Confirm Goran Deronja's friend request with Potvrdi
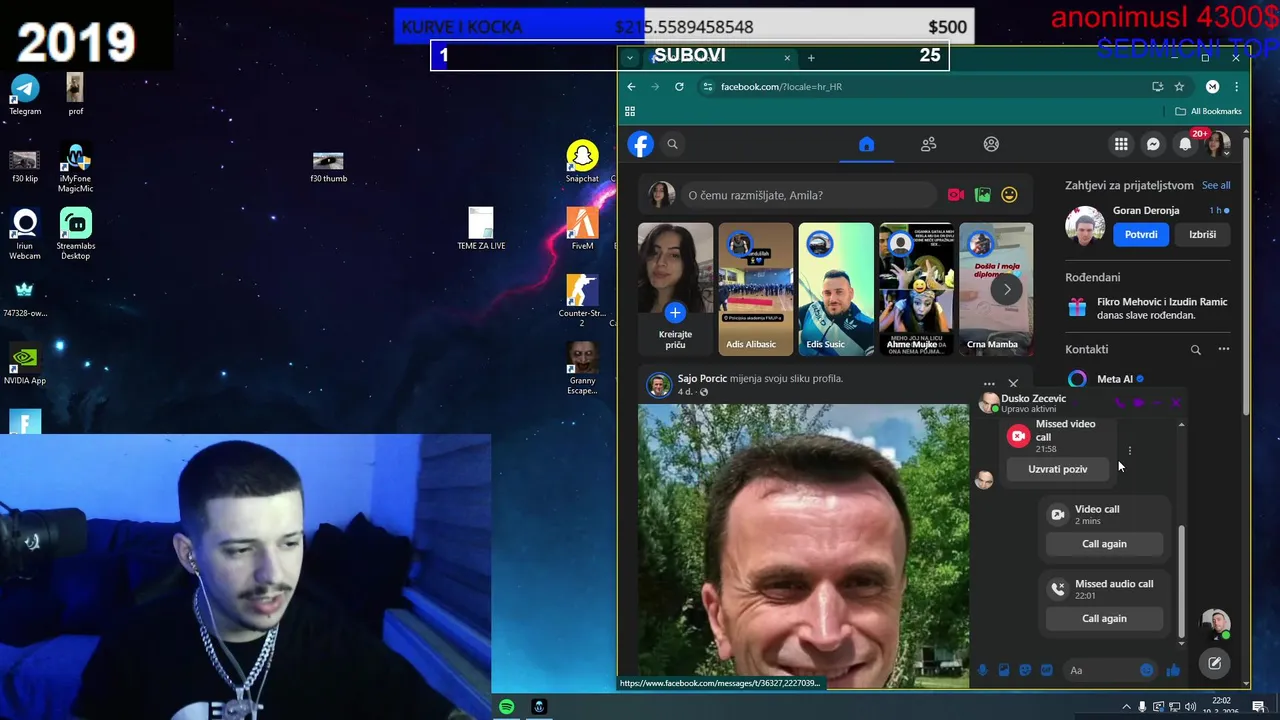Image resolution: width=1280 pixels, height=720 pixels. pyautogui.click(x=1141, y=235)
